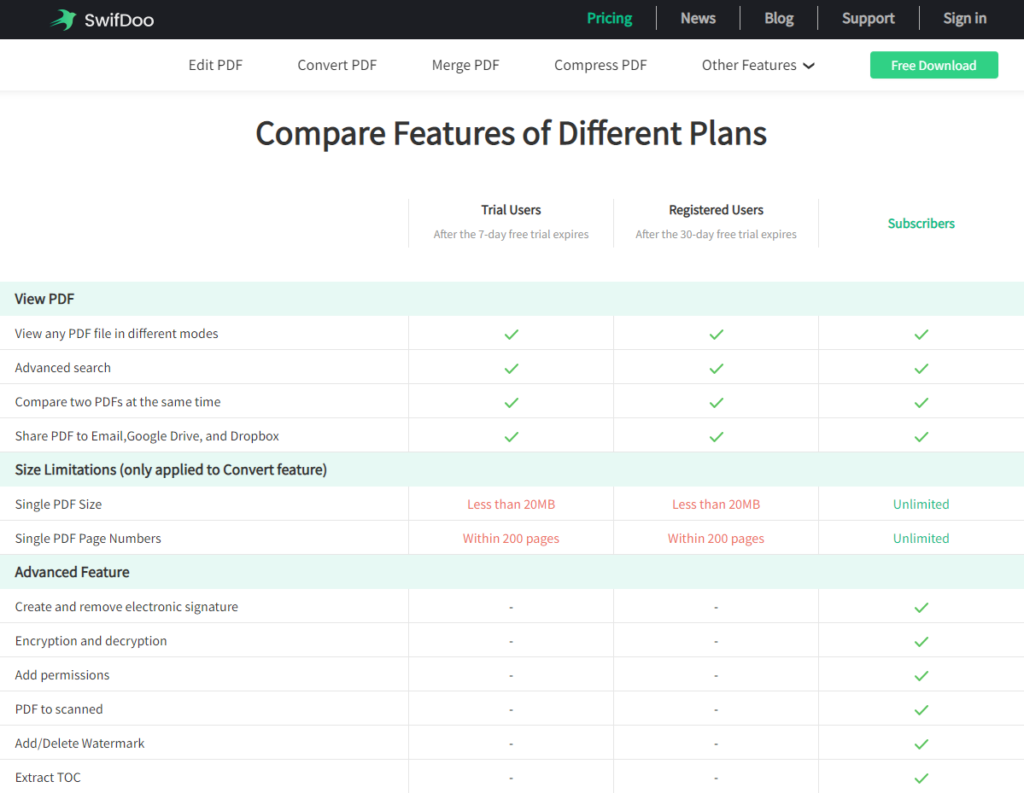Click Trial Users checkmark for View any PDF file
The width and height of the screenshot is (1024, 793).
click(511, 334)
